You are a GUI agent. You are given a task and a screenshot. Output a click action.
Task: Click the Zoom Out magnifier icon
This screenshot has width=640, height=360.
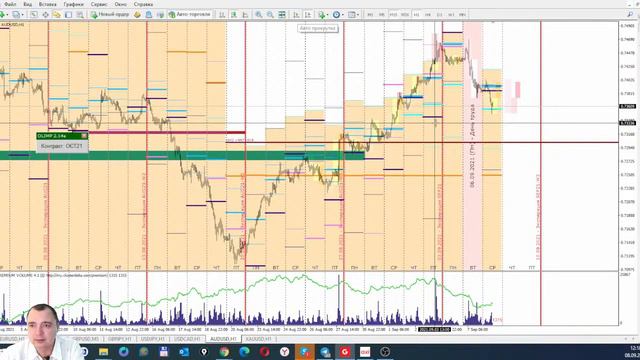[270, 15]
